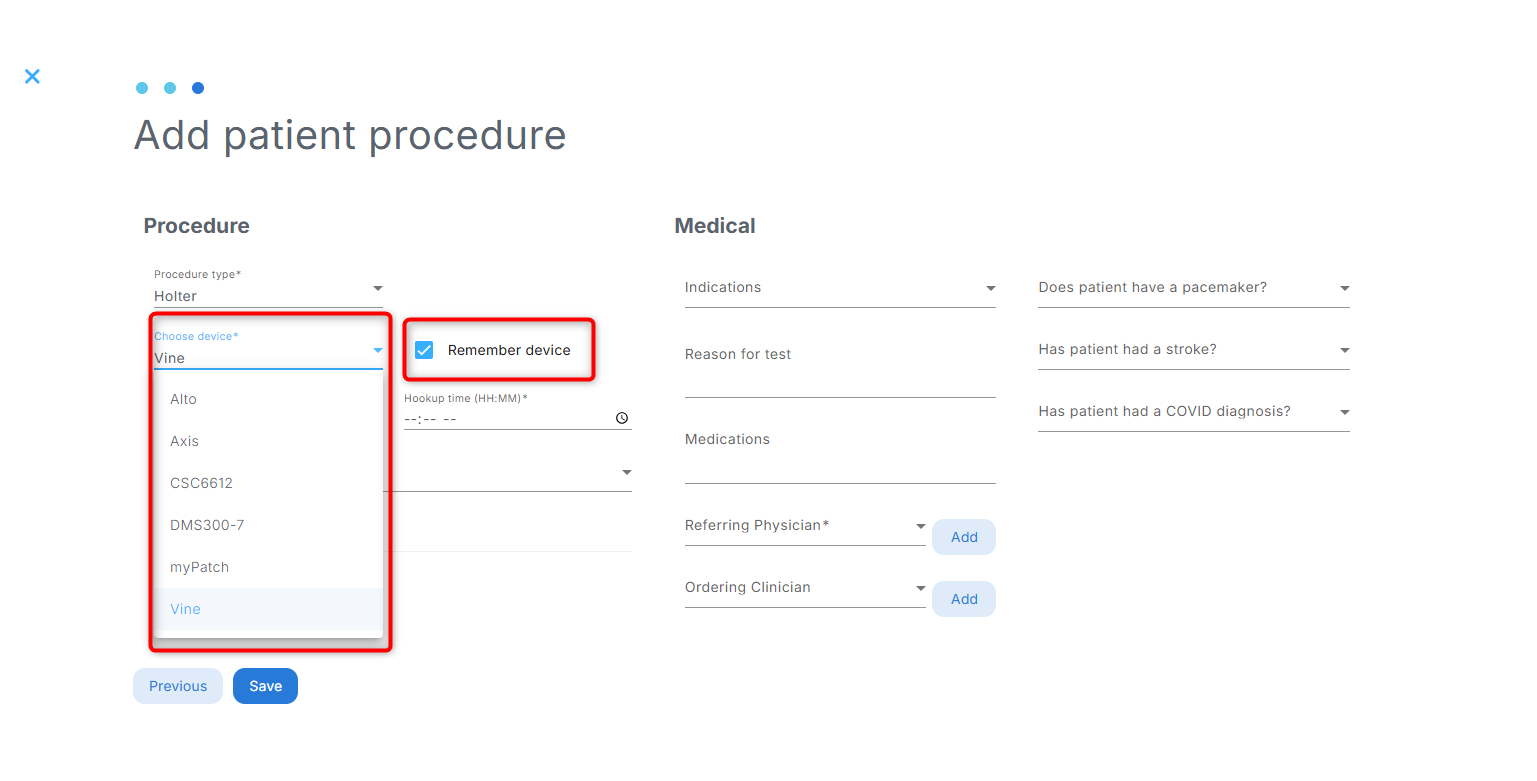Open the stroke question dropdown
This screenshot has width=1537, height=781.
[1193, 350]
